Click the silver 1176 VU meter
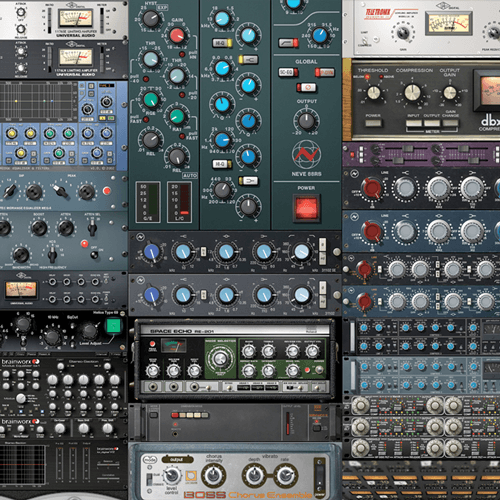 pyautogui.click(x=75, y=18)
